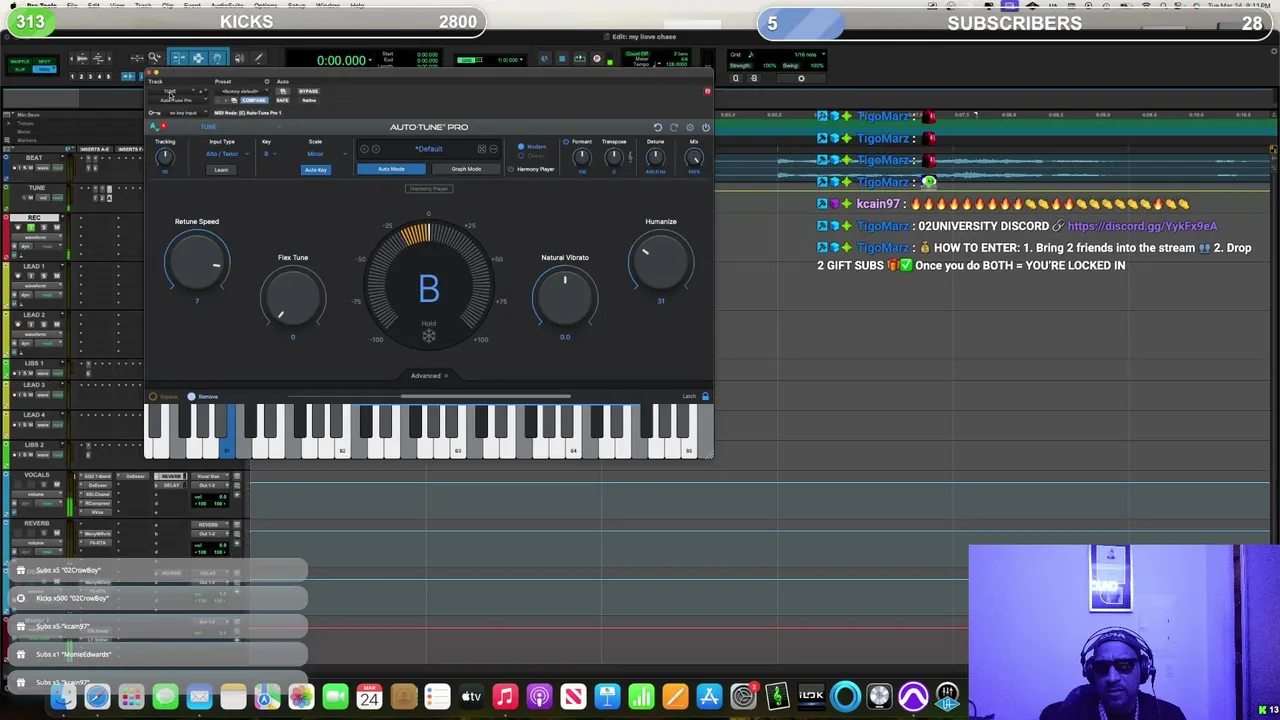The width and height of the screenshot is (1280, 720).
Task: Open the factory default preset dropdown
Action: tap(240, 91)
